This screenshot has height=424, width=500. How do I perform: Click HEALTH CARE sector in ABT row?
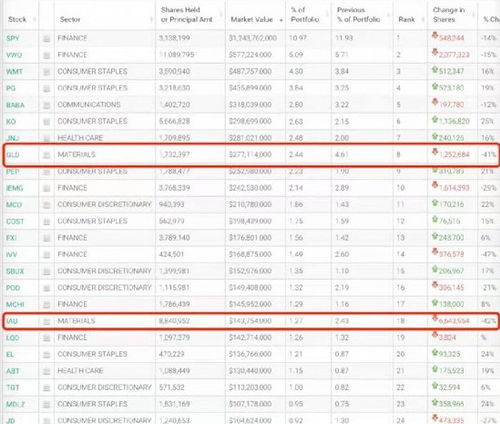tap(80, 371)
